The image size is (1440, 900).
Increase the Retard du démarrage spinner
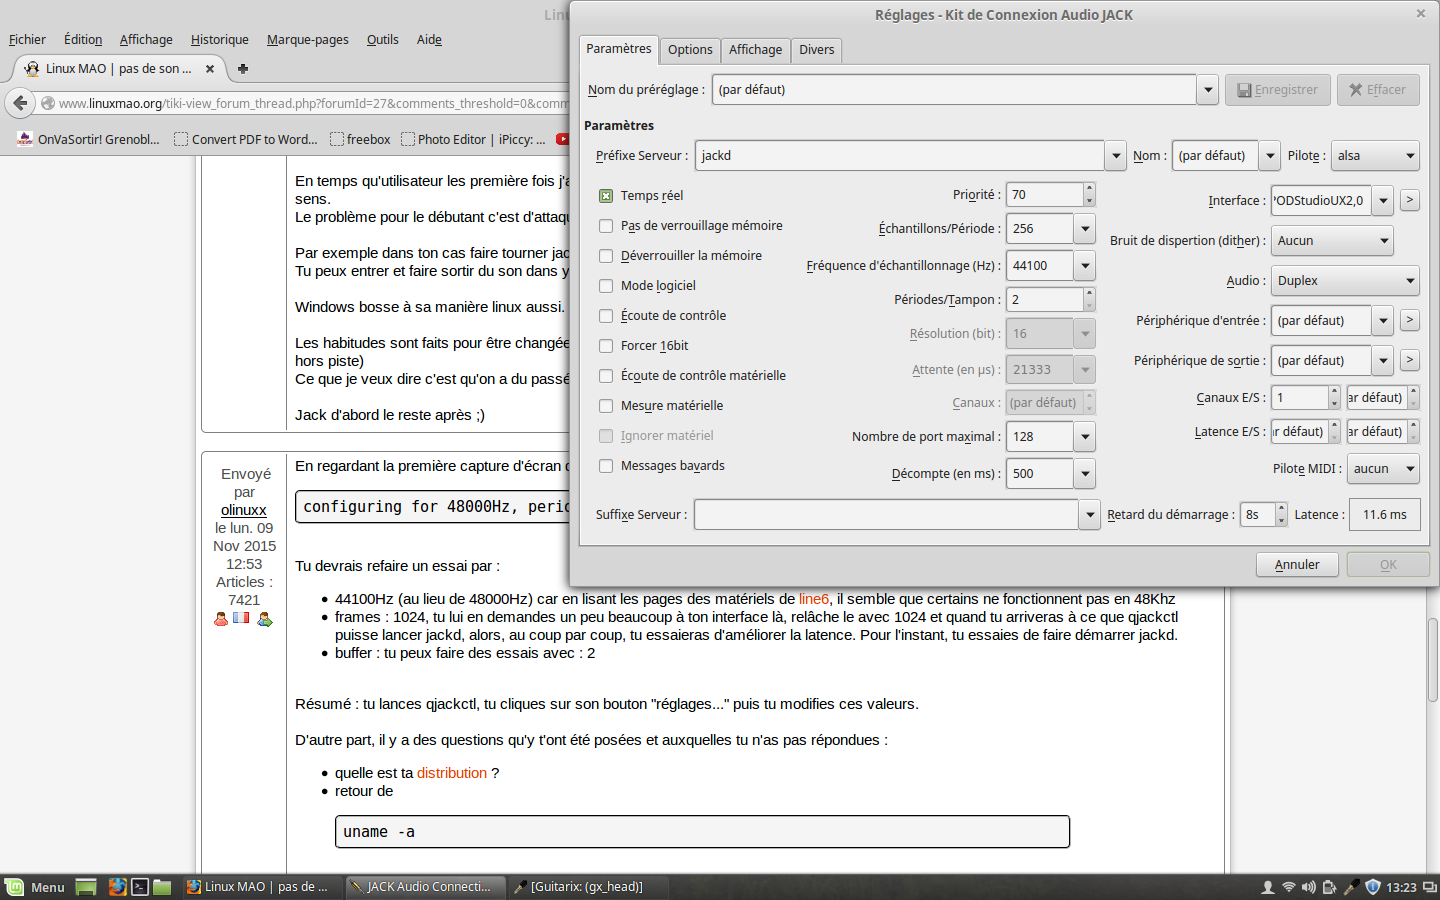pyautogui.click(x=1282, y=509)
